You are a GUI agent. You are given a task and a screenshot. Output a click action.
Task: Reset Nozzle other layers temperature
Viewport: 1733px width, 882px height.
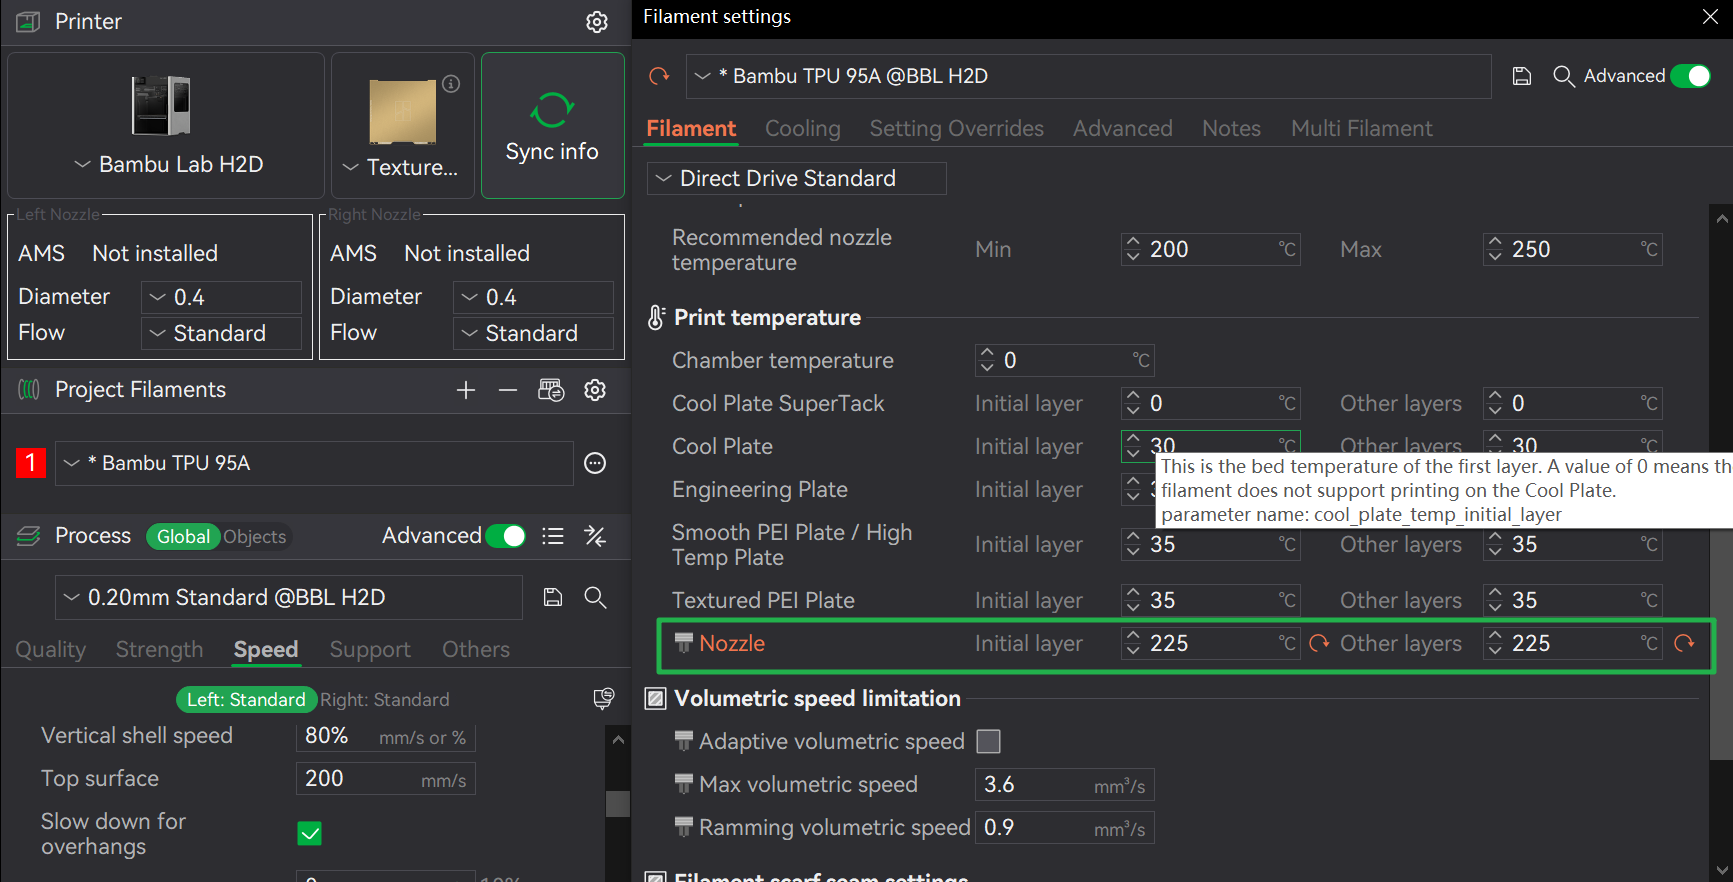click(x=1684, y=643)
